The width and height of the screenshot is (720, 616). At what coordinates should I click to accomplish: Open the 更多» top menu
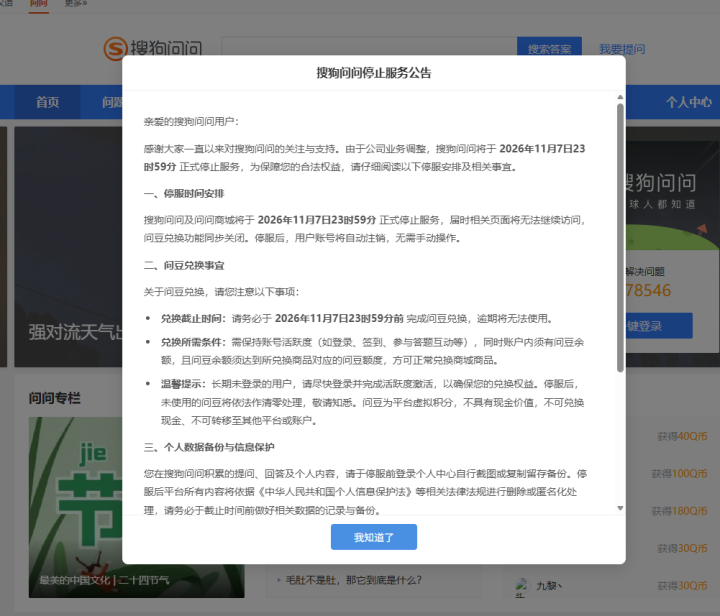point(76,4)
